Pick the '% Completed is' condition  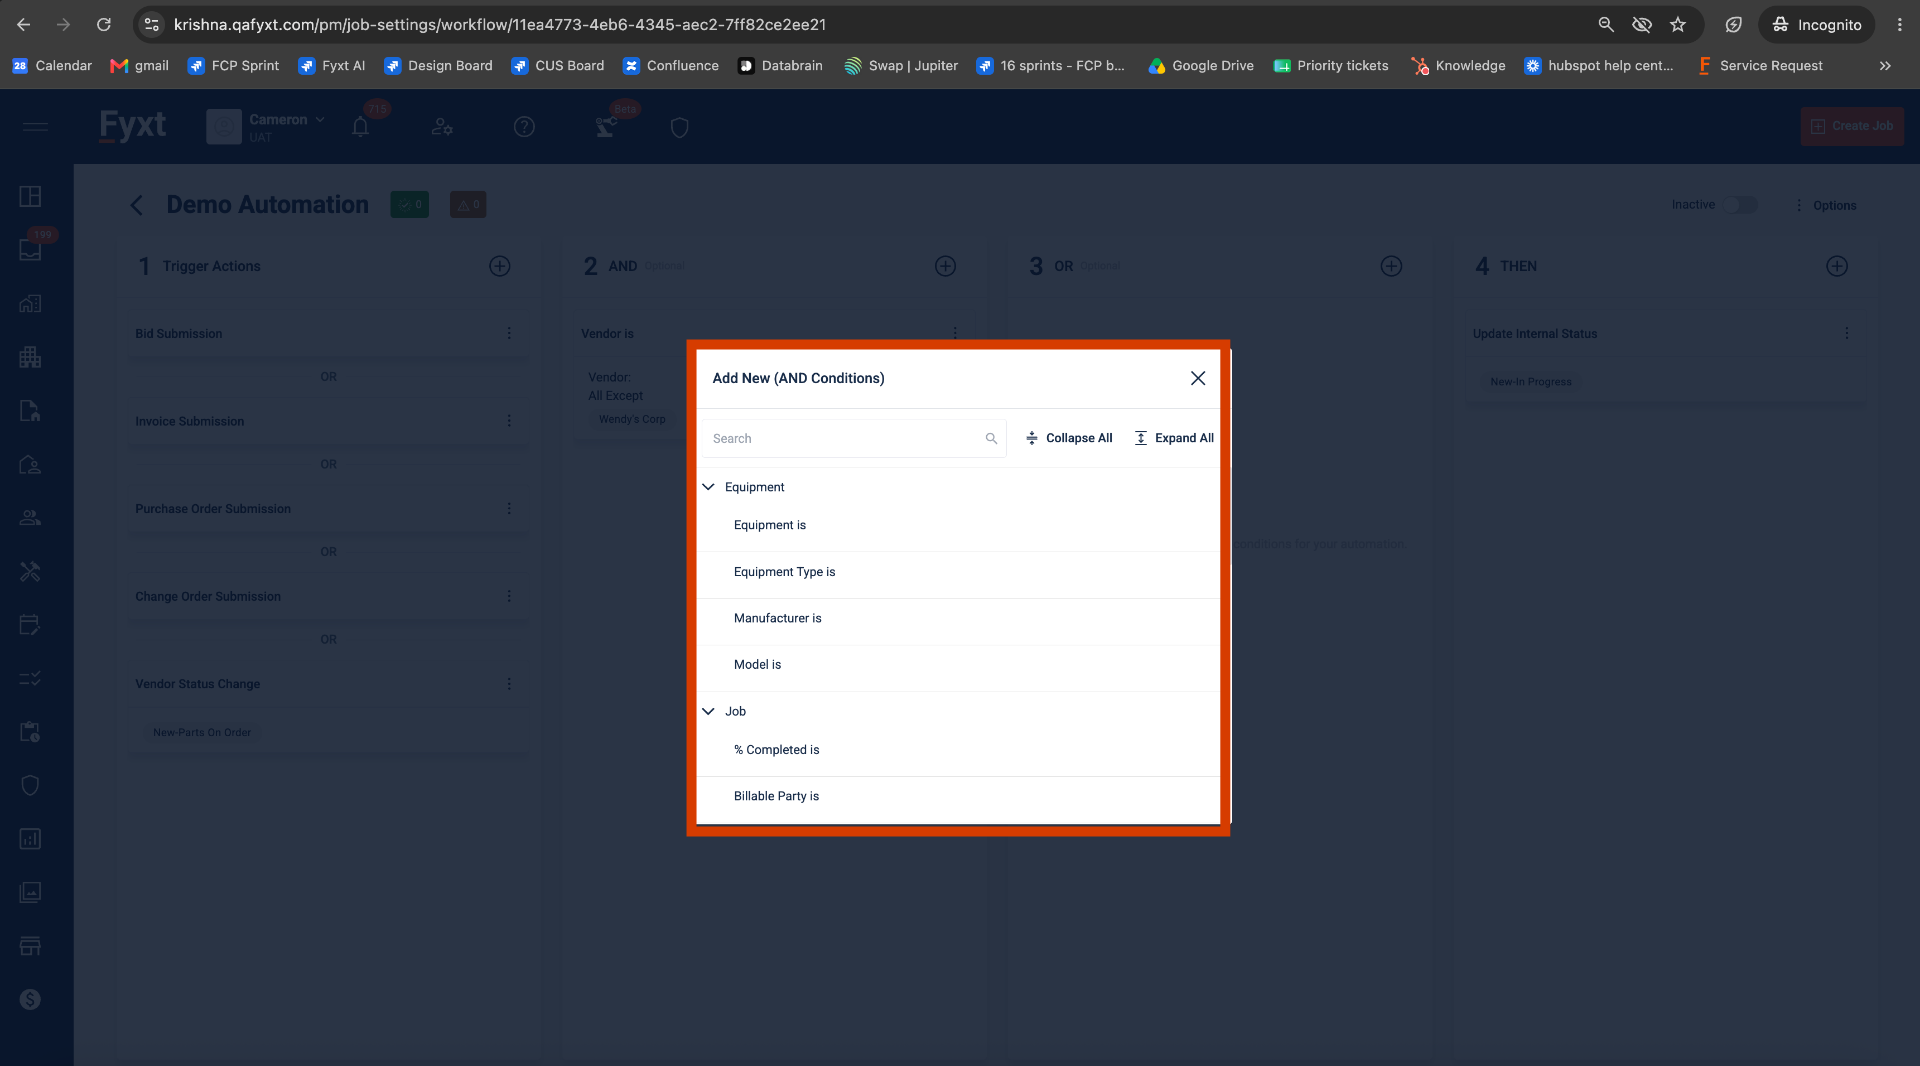[958, 750]
